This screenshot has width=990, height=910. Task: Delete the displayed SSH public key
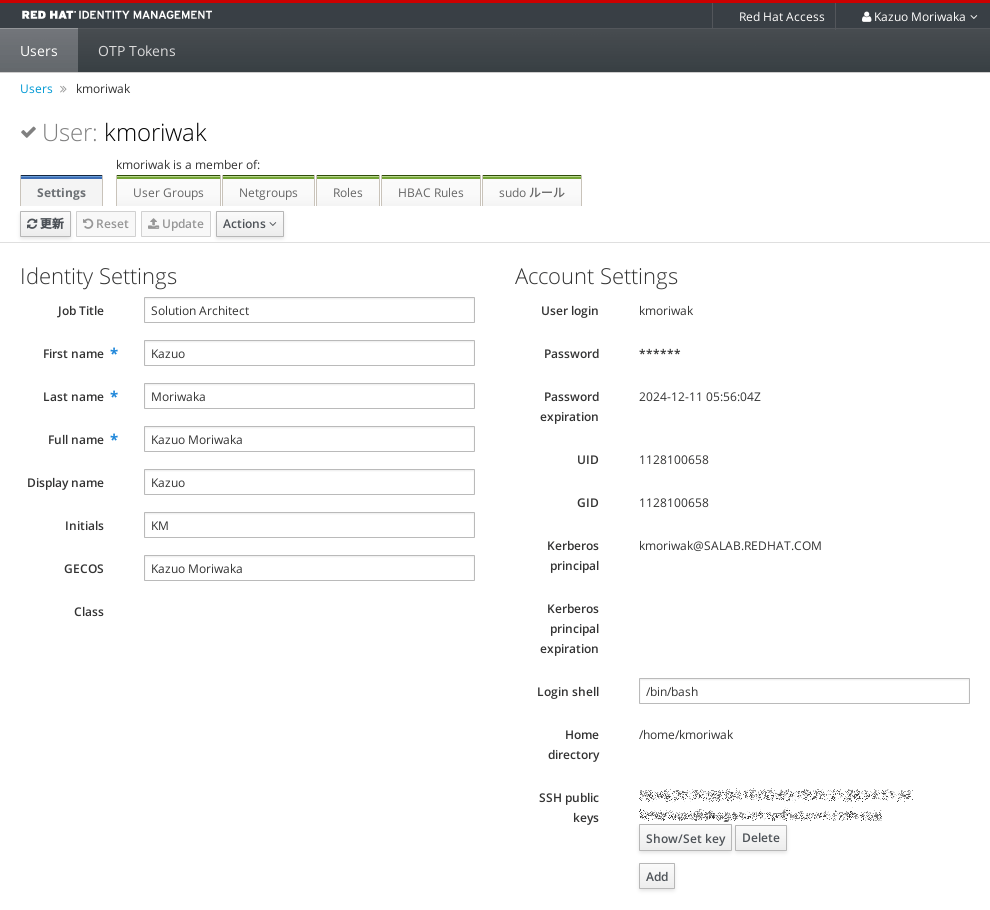pos(760,837)
